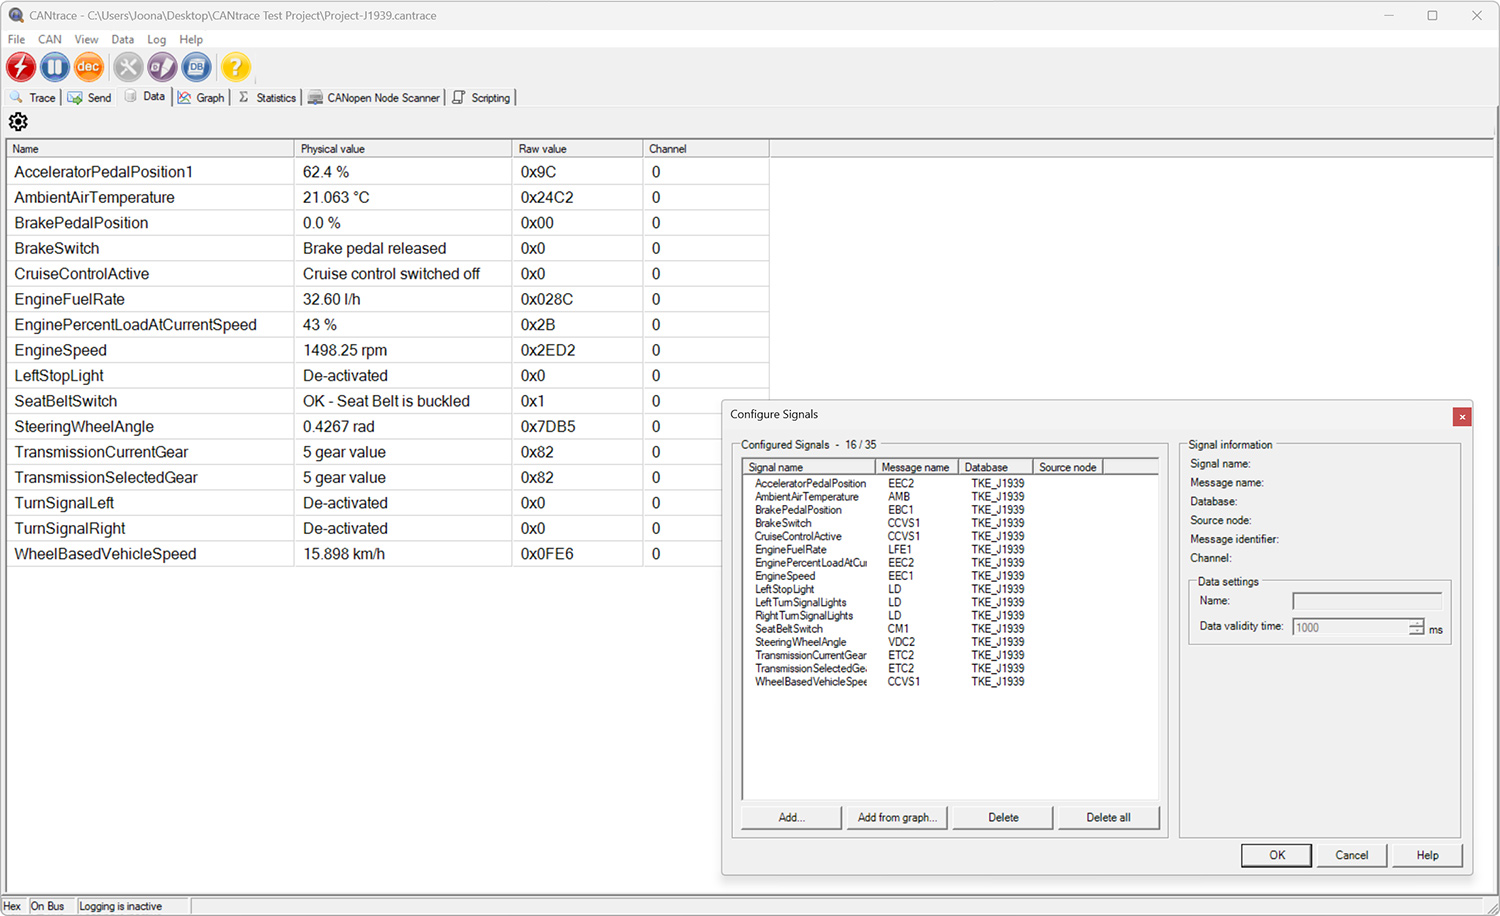Screen dimensions: 1500x916
Task: Click the Name field in Data settings
Action: (x=1367, y=601)
